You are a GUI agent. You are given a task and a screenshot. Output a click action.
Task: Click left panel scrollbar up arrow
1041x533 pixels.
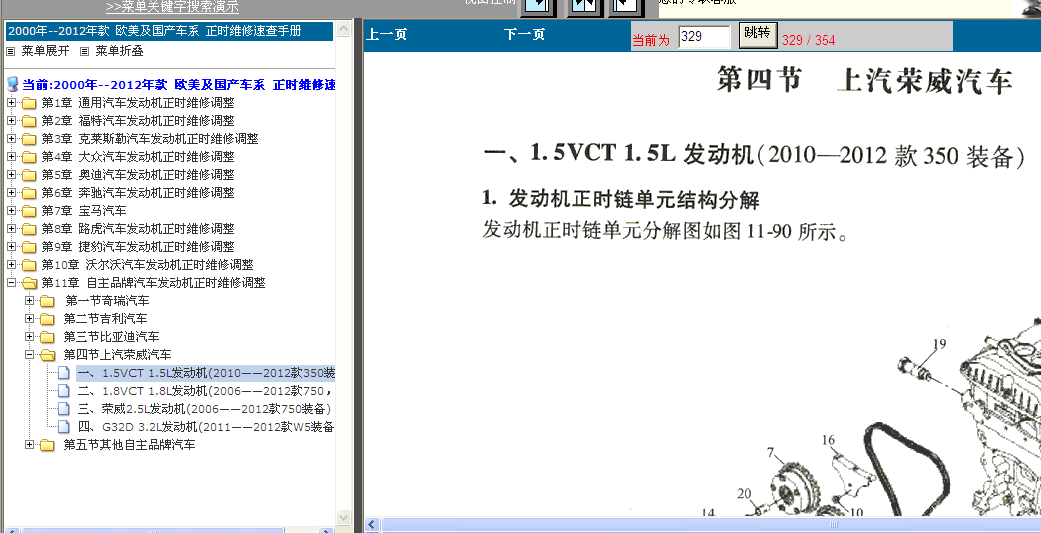pyautogui.click(x=343, y=29)
